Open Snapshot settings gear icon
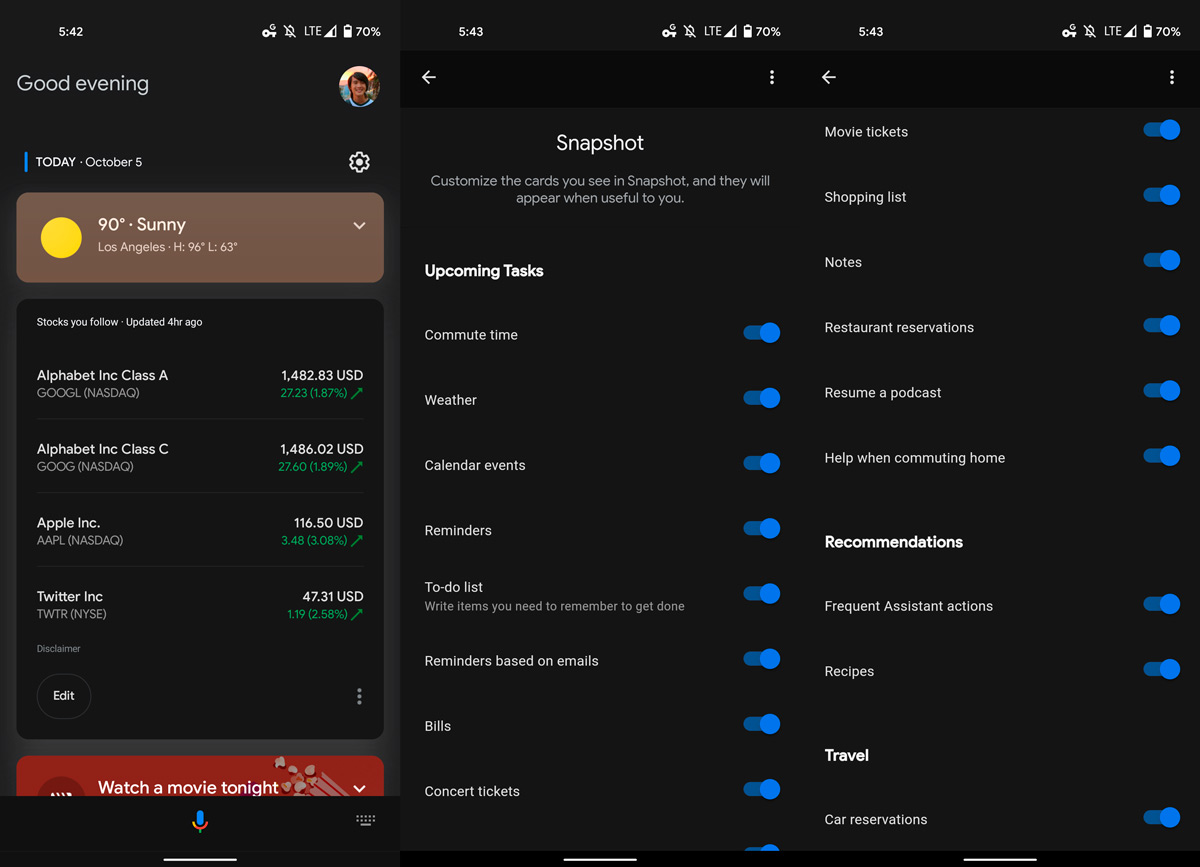This screenshot has height=867, width=1200. pyautogui.click(x=359, y=162)
